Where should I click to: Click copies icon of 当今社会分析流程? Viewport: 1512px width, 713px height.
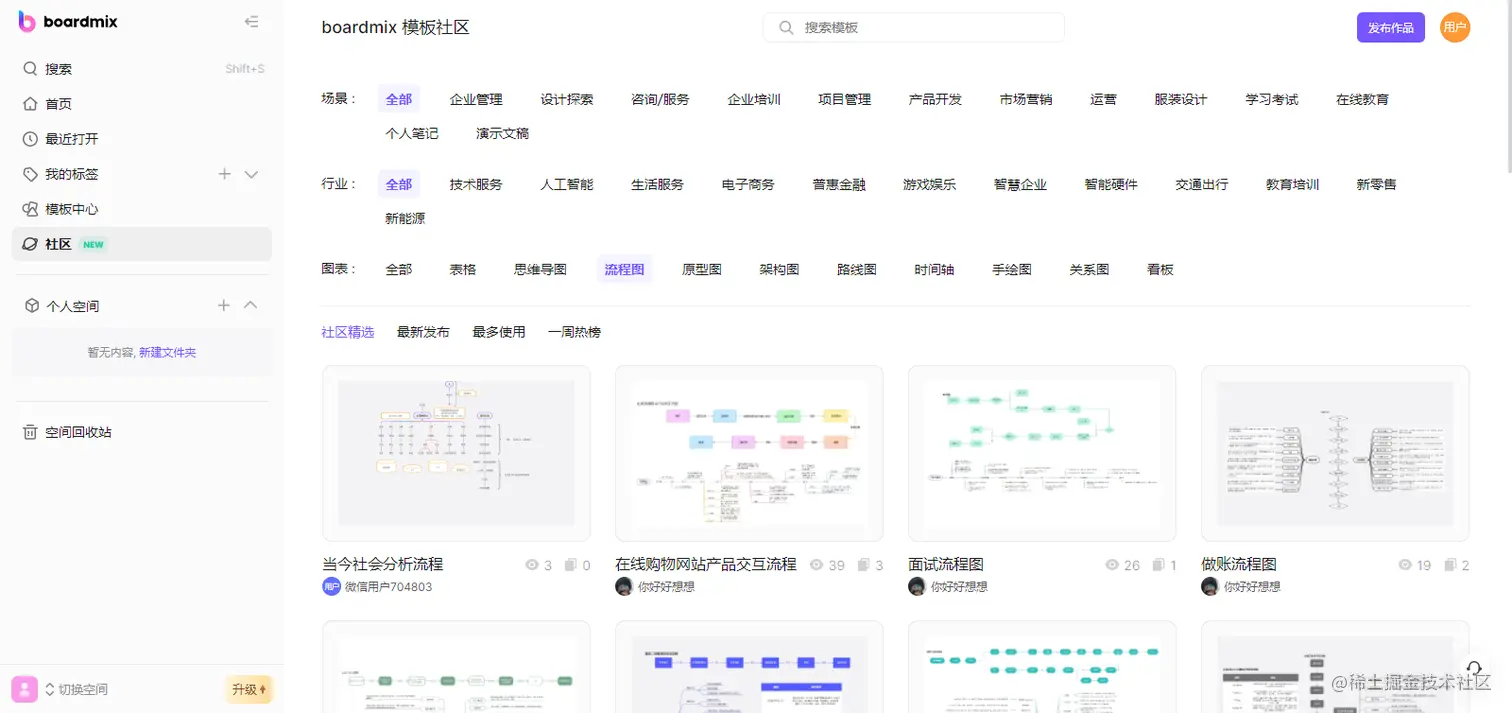pos(571,565)
